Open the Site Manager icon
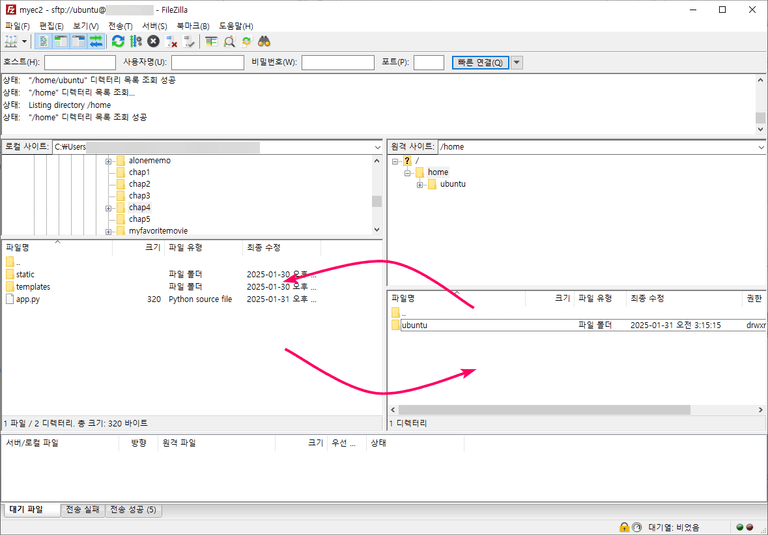The image size is (768, 535). click(12, 41)
